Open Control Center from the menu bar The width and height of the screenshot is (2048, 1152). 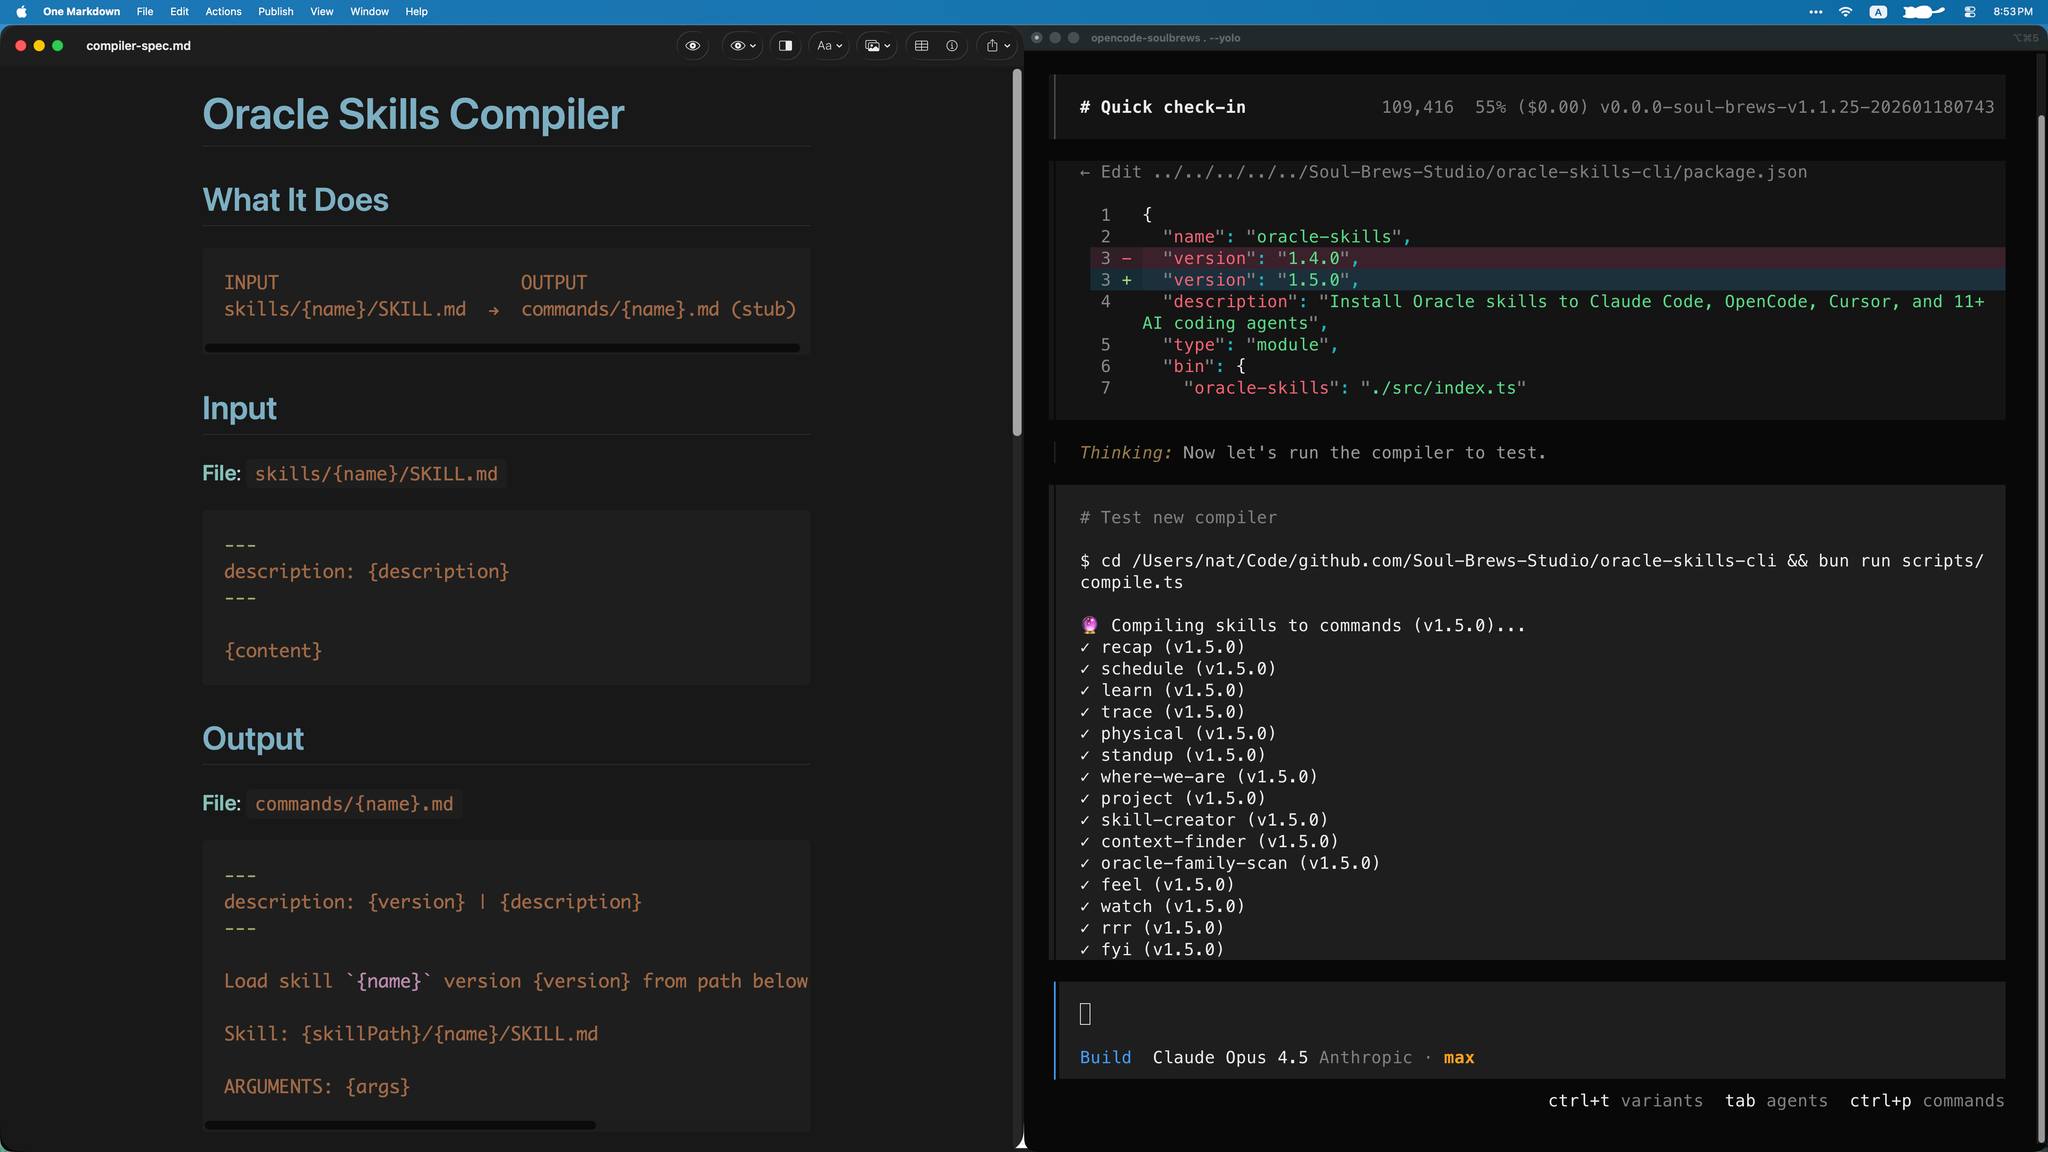tap(1969, 12)
